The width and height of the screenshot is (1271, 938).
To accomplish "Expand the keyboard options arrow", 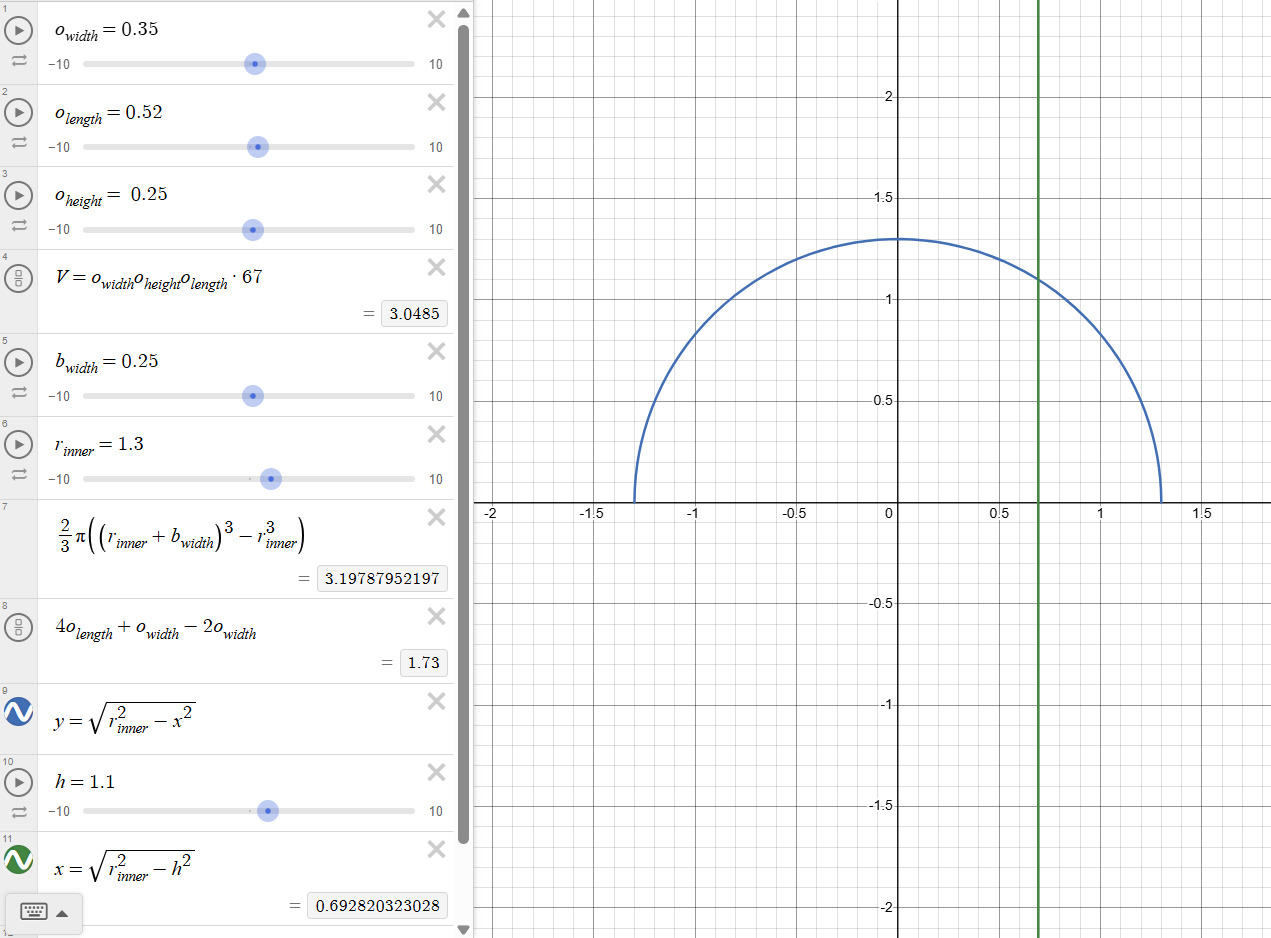I will 62,913.
